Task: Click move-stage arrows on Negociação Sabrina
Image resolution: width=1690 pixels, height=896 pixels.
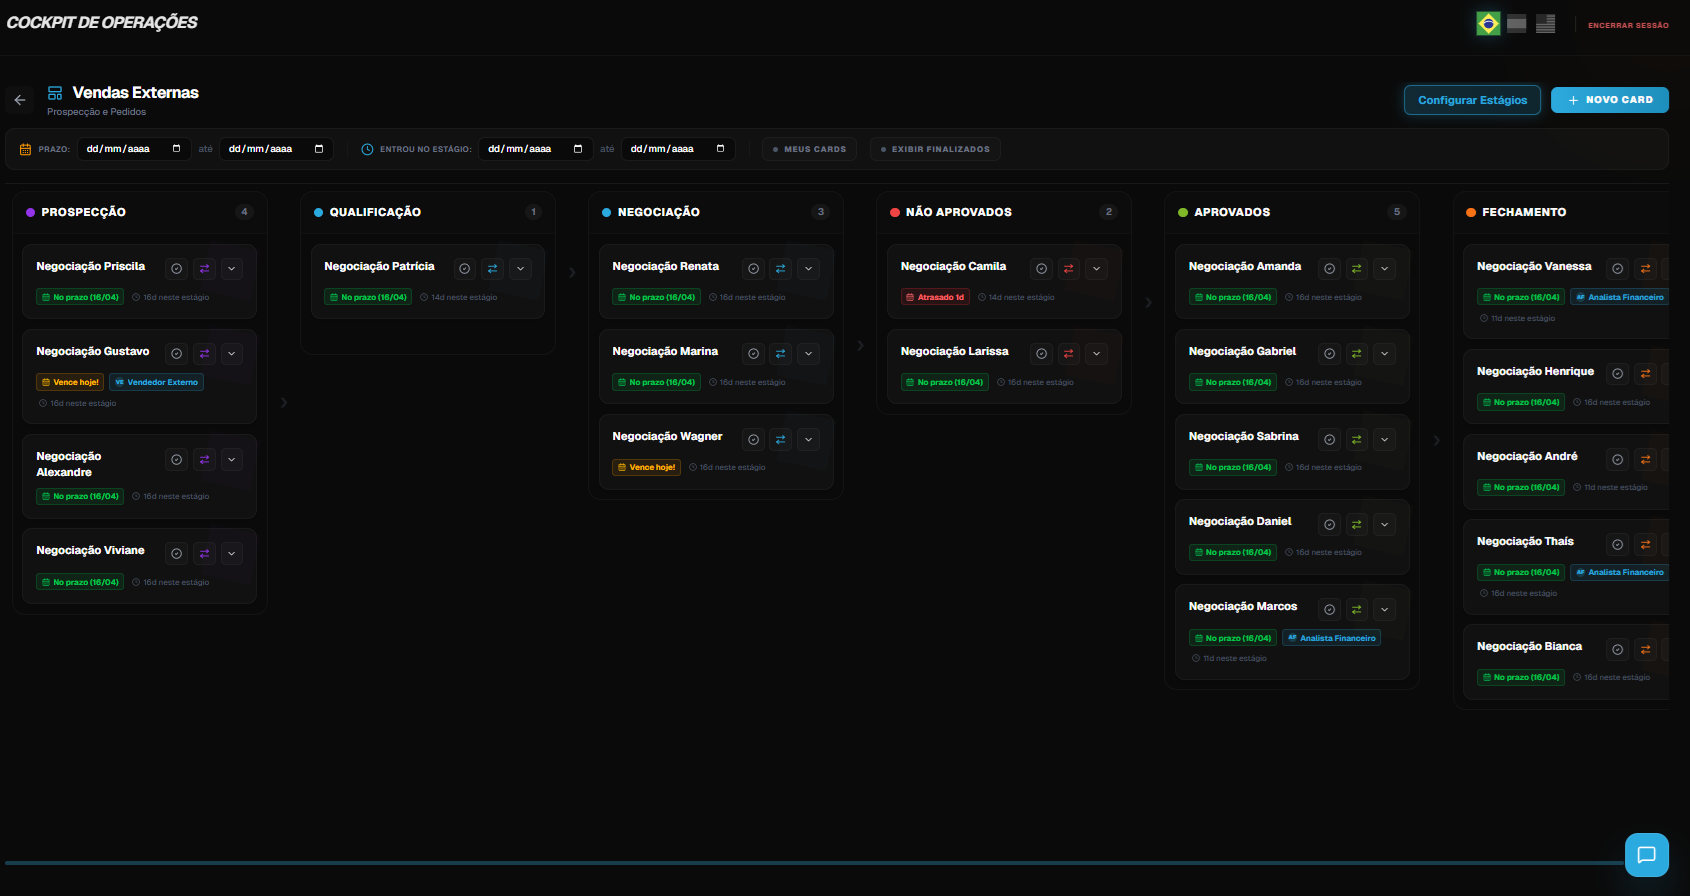Action: [1357, 439]
